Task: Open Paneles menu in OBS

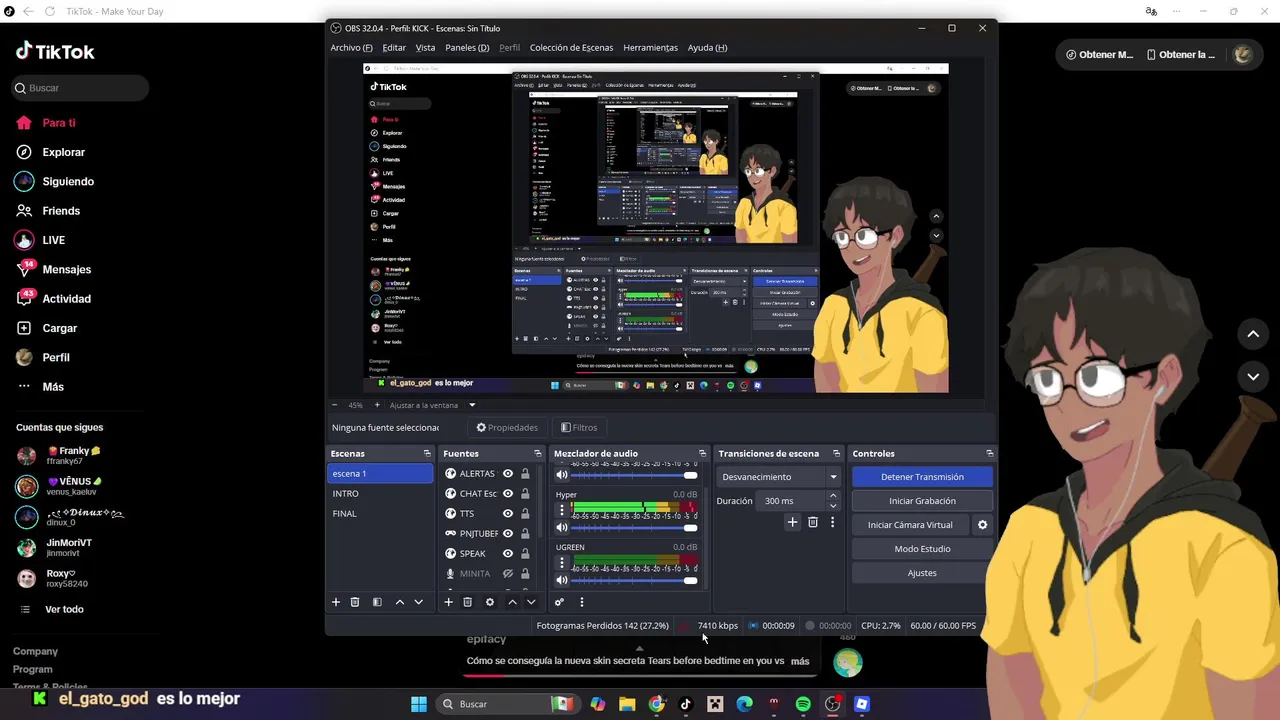Action: [x=467, y=47]
